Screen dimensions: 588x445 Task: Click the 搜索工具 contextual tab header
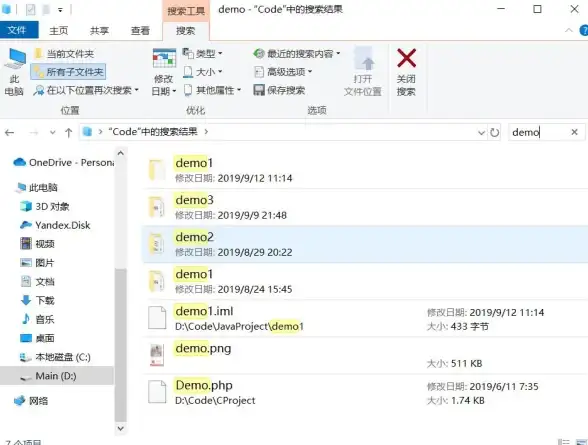point(186,11)
